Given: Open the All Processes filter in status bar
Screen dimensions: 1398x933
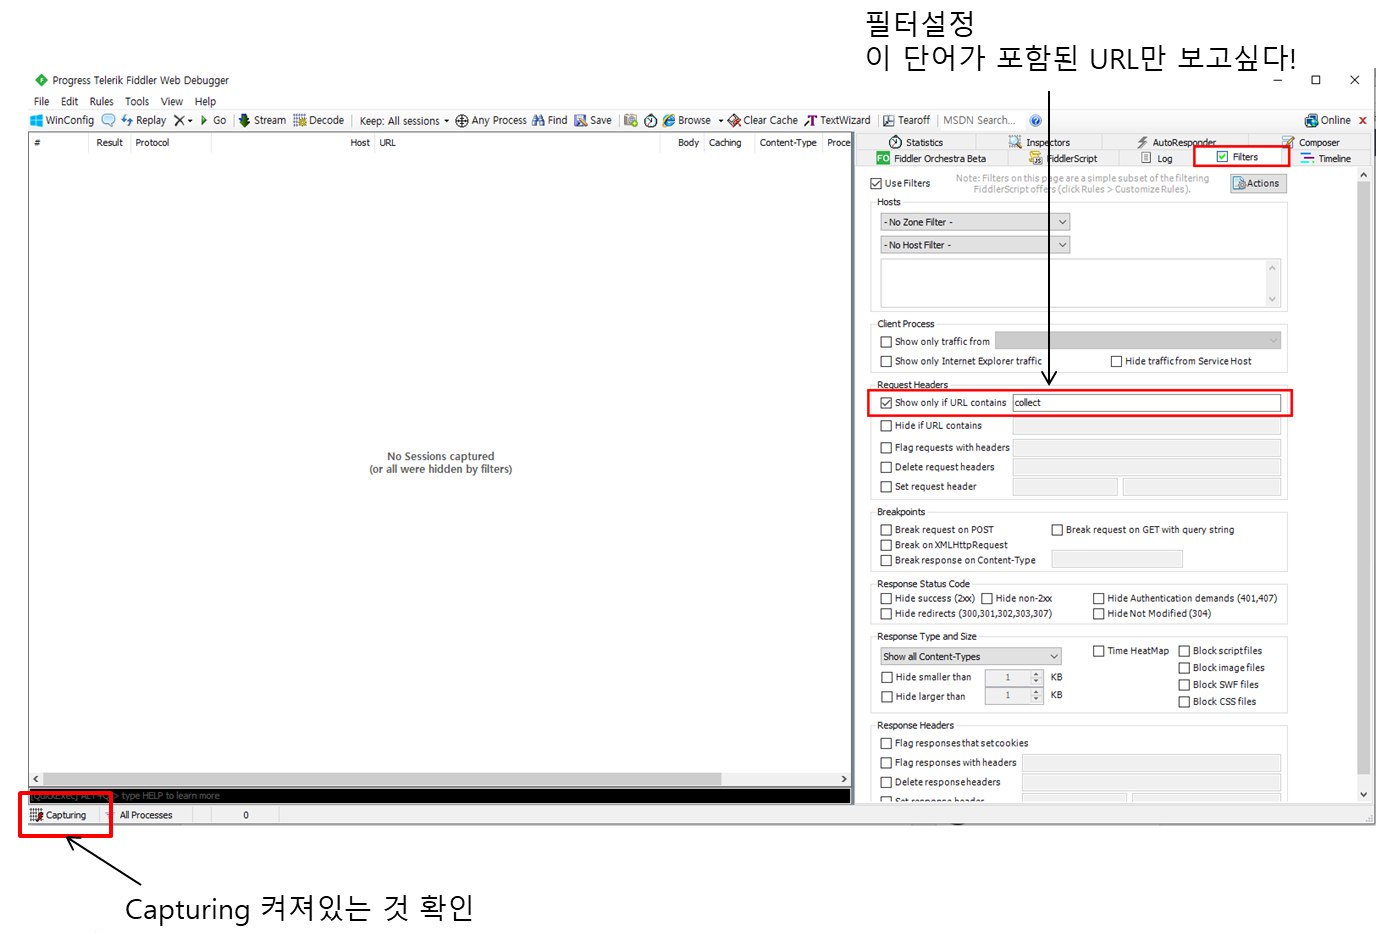Looking at the screenshot, I should pos(146,815).
